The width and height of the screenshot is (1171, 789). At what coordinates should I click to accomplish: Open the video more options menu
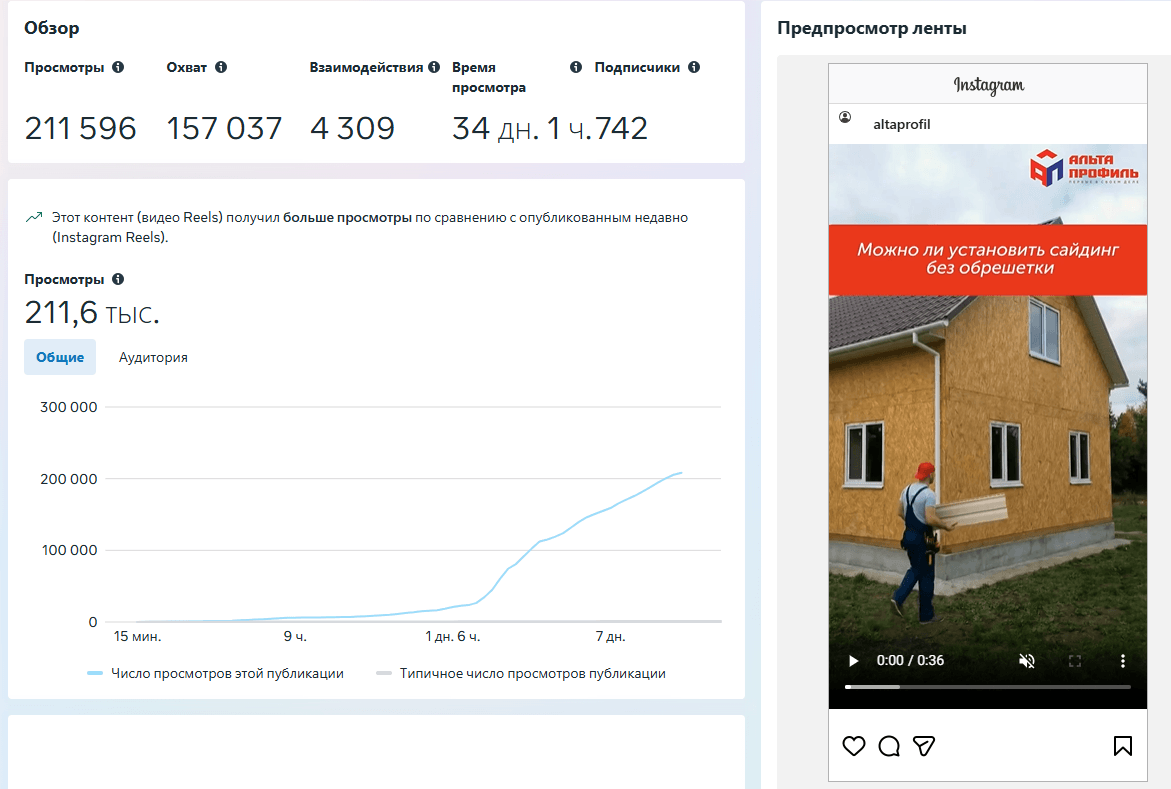click(x=1123, y=661)
